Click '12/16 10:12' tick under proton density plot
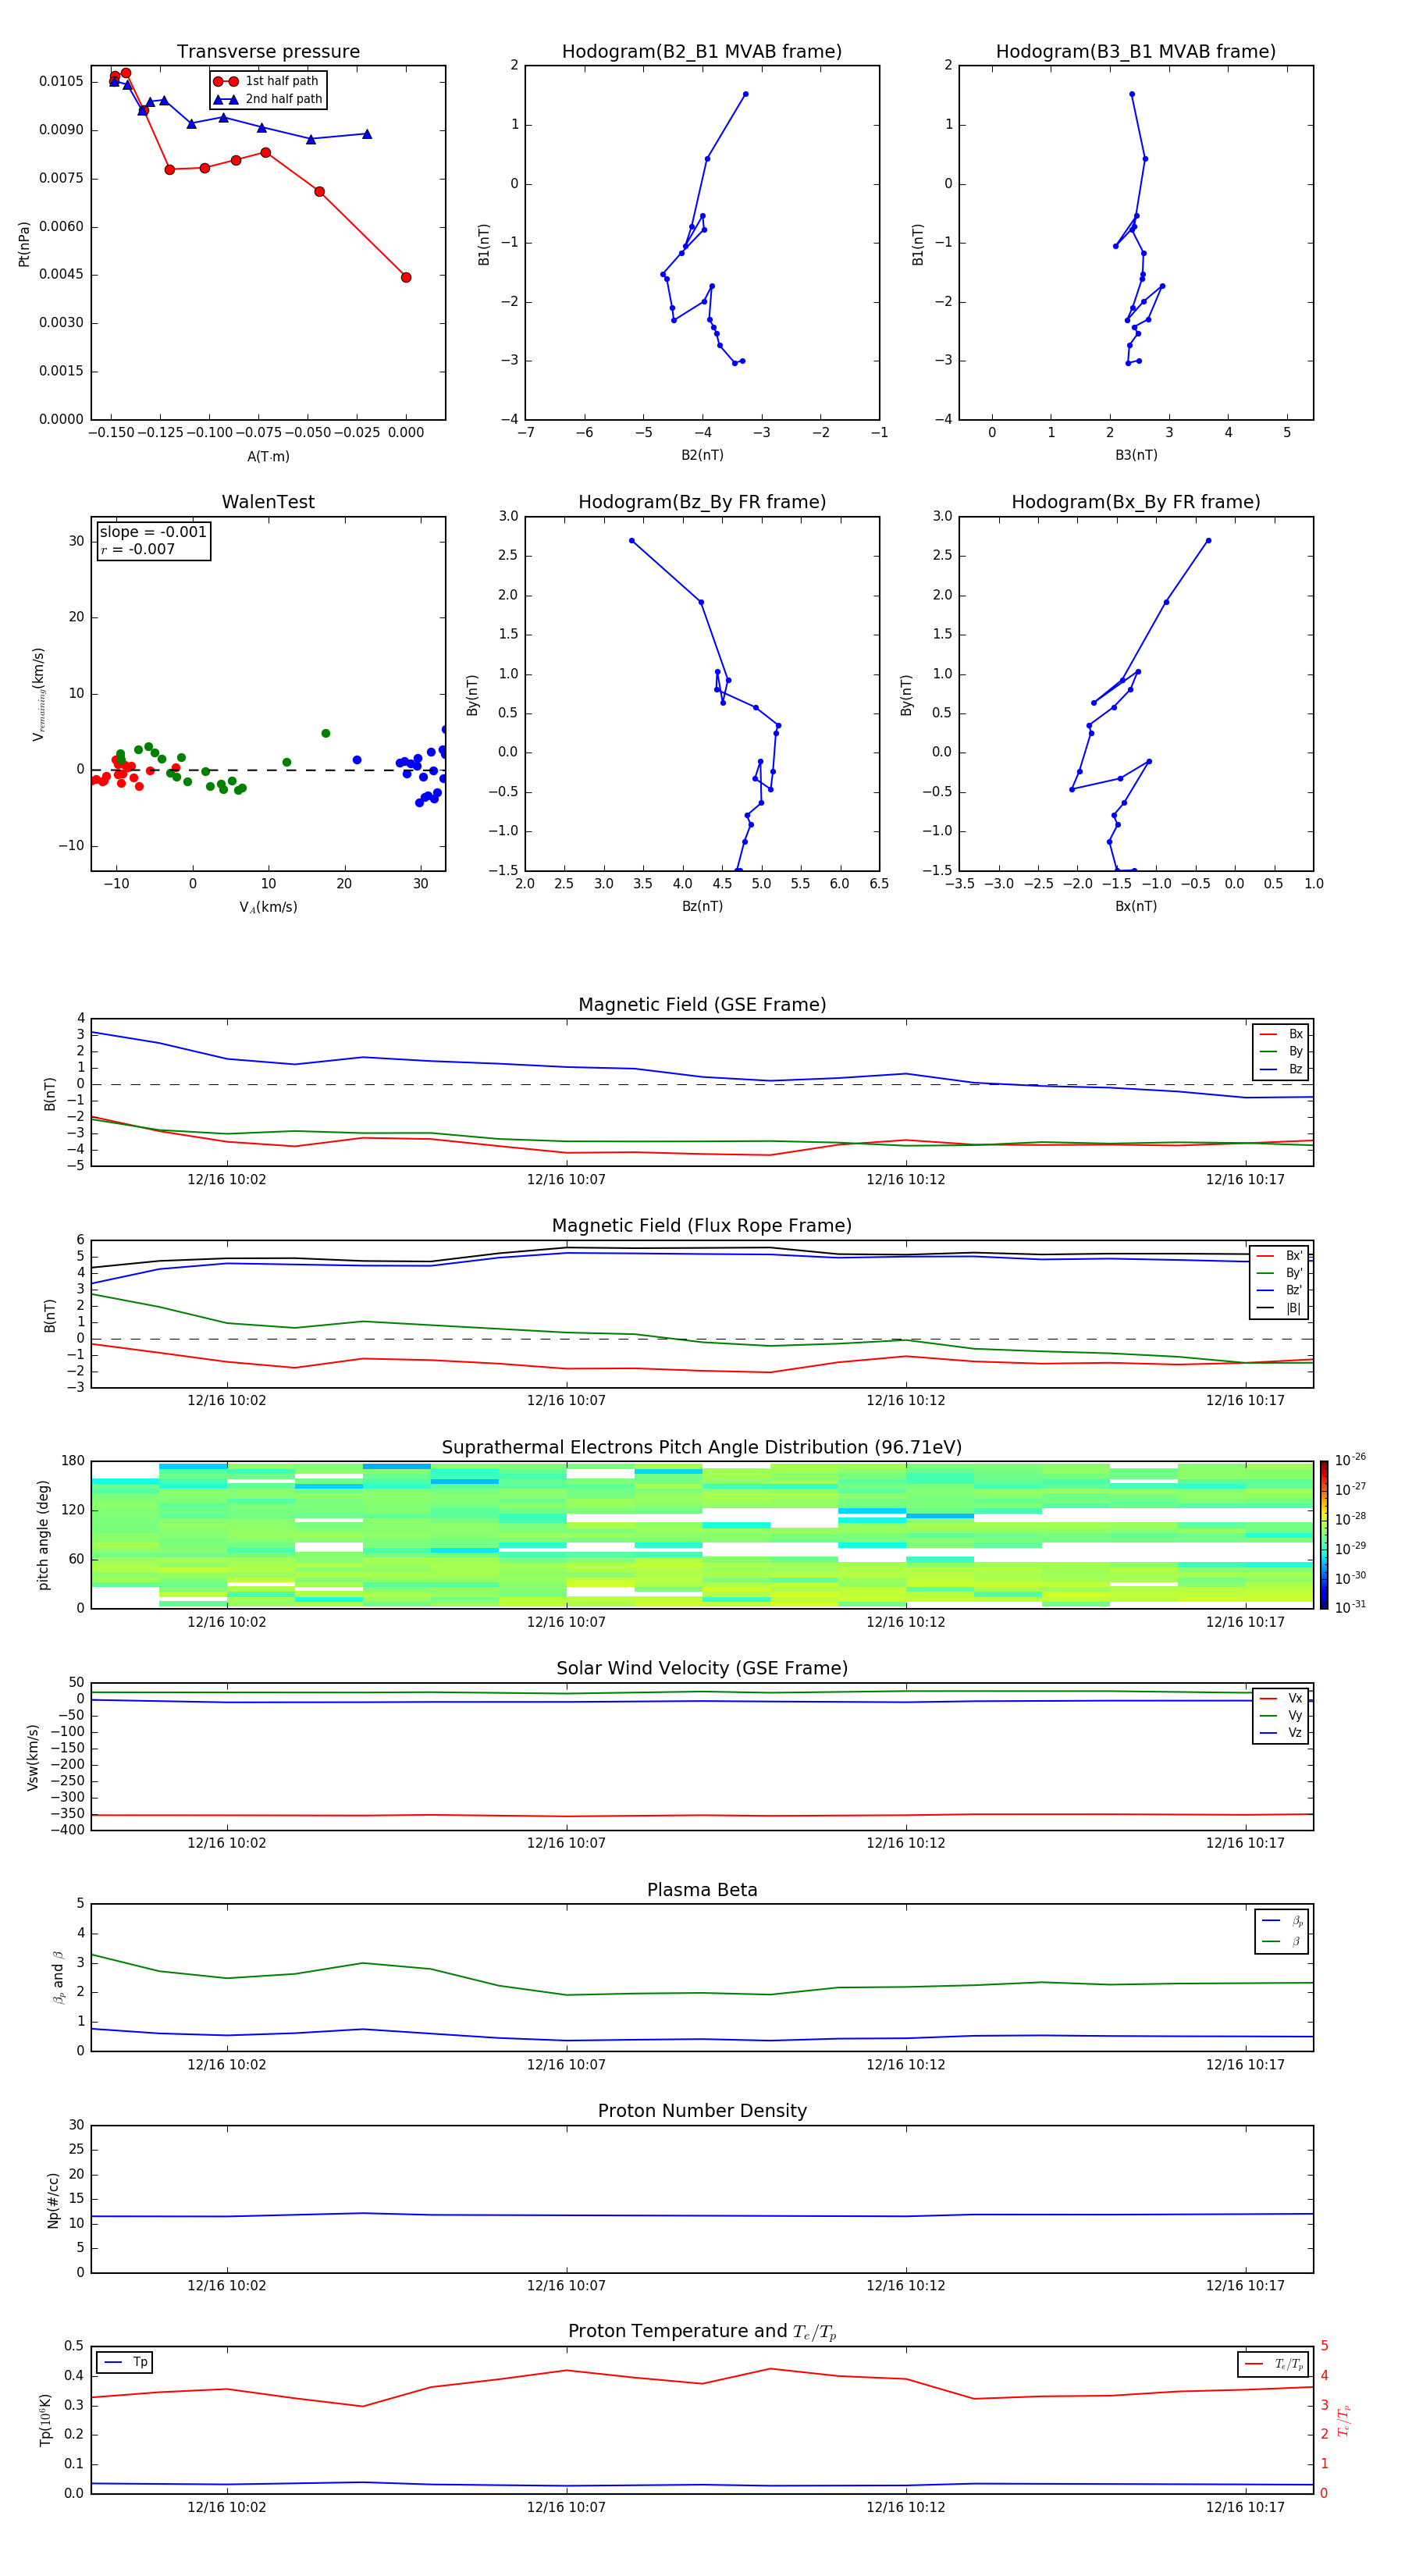 [x=906, y=2285]
